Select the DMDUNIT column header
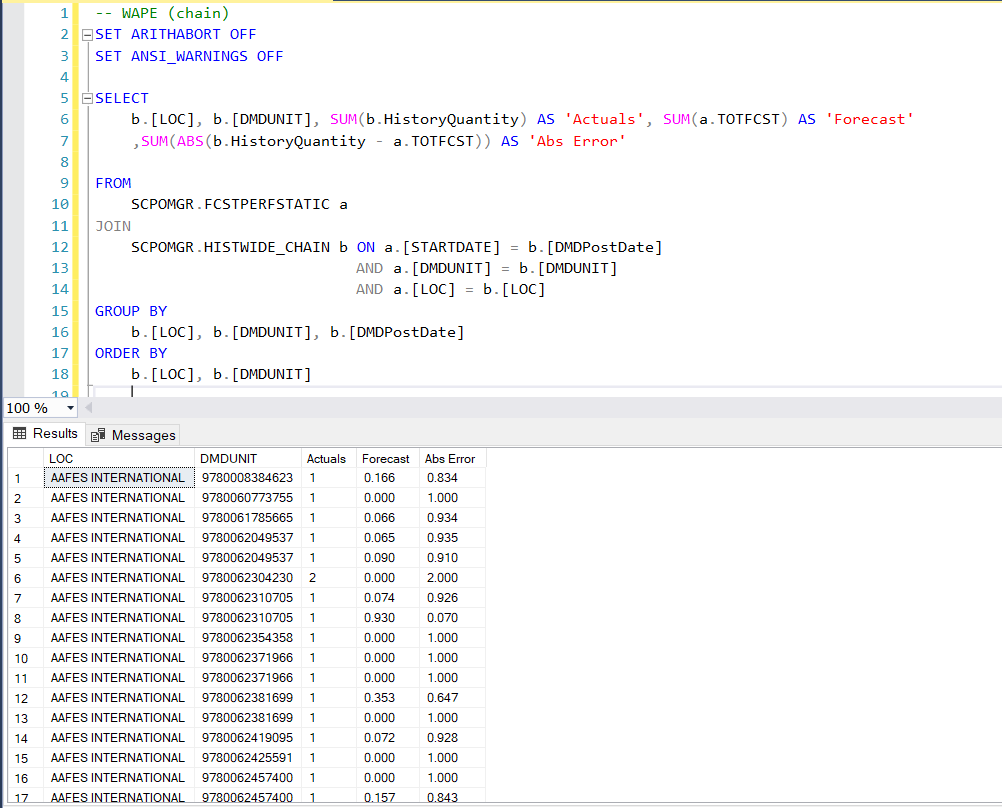The image size is (1002, 808). point(248,458)
